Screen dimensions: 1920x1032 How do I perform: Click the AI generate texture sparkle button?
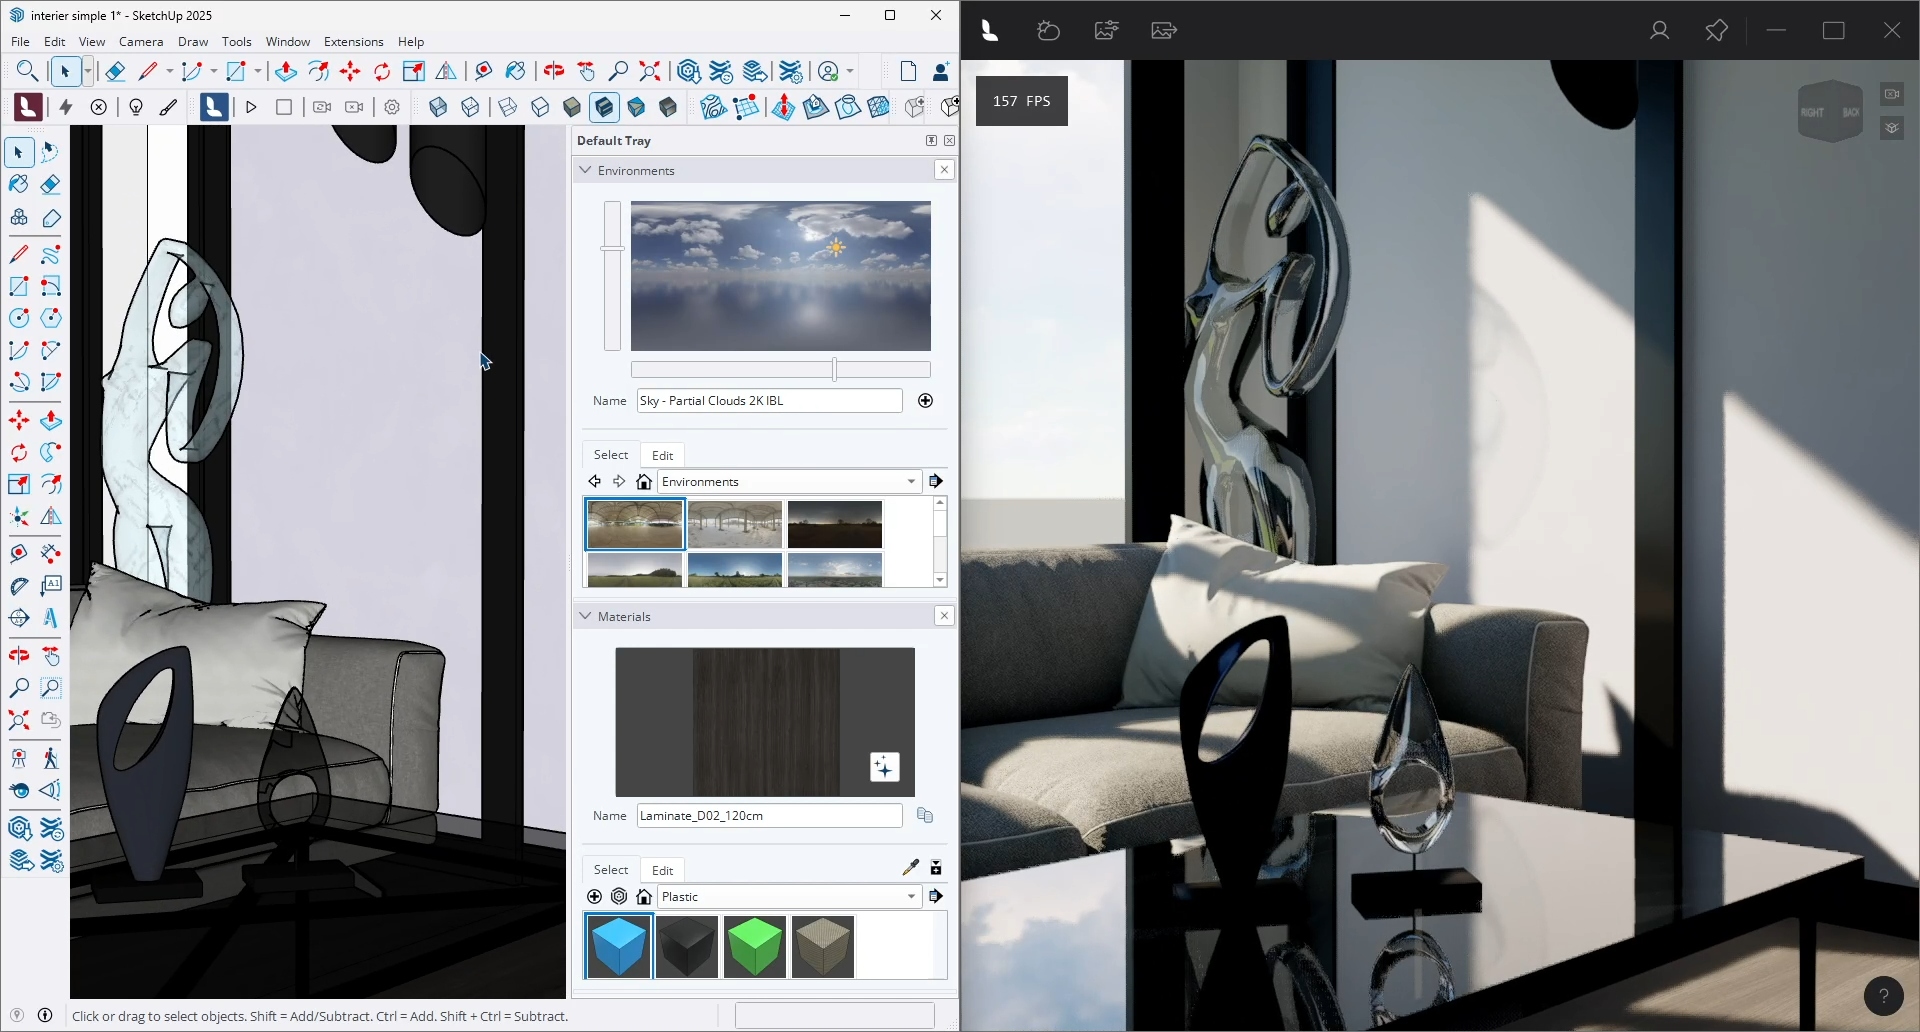click(885, 767)
